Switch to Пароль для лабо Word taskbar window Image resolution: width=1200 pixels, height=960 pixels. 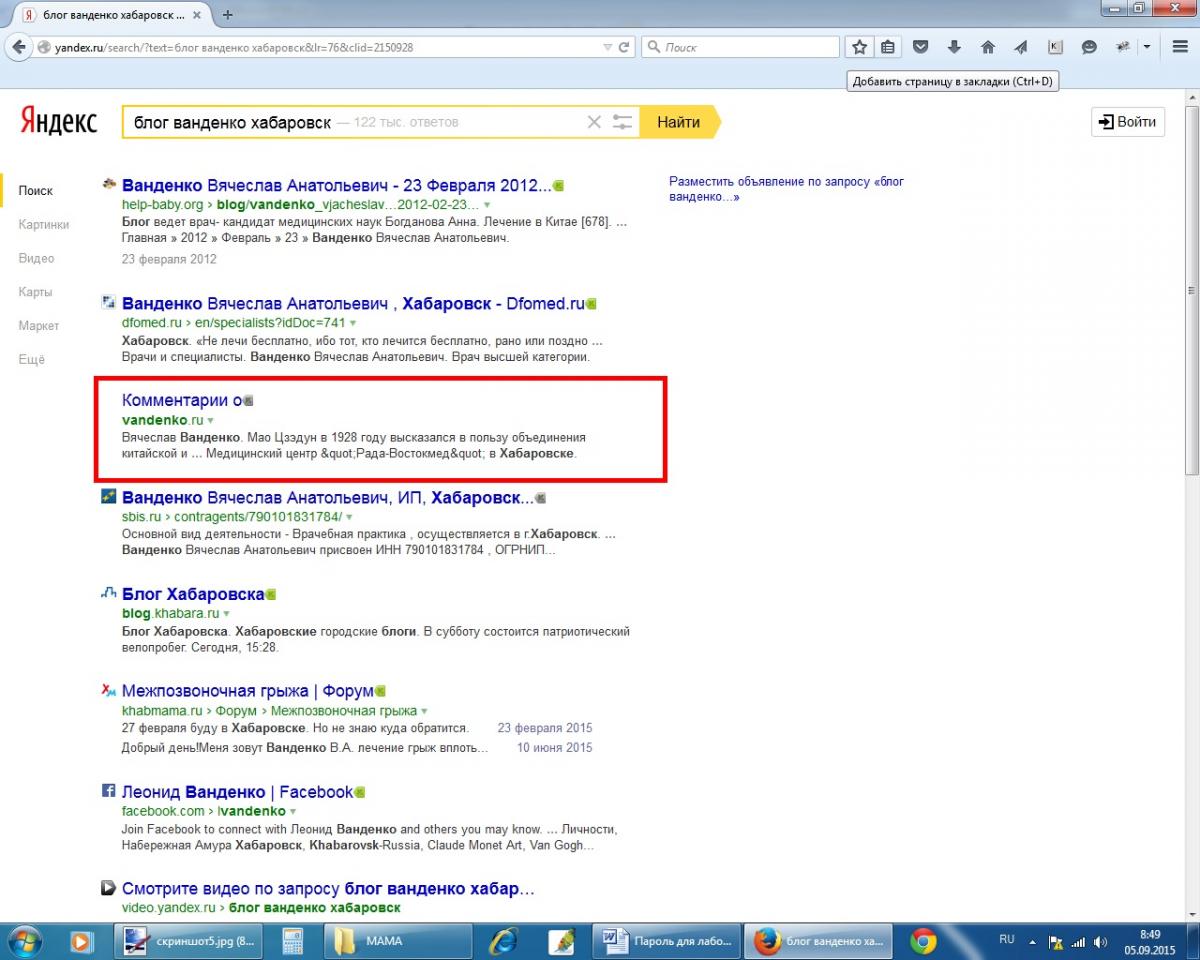667,941
